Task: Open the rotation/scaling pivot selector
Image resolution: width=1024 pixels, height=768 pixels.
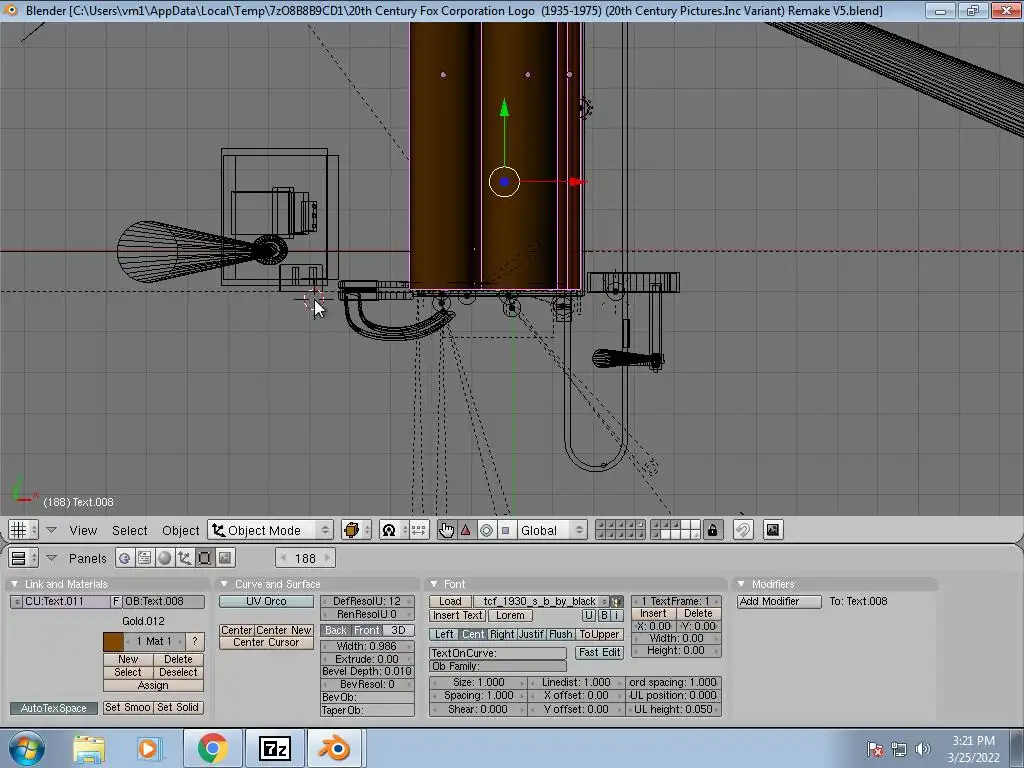Action: pos(394,530)
